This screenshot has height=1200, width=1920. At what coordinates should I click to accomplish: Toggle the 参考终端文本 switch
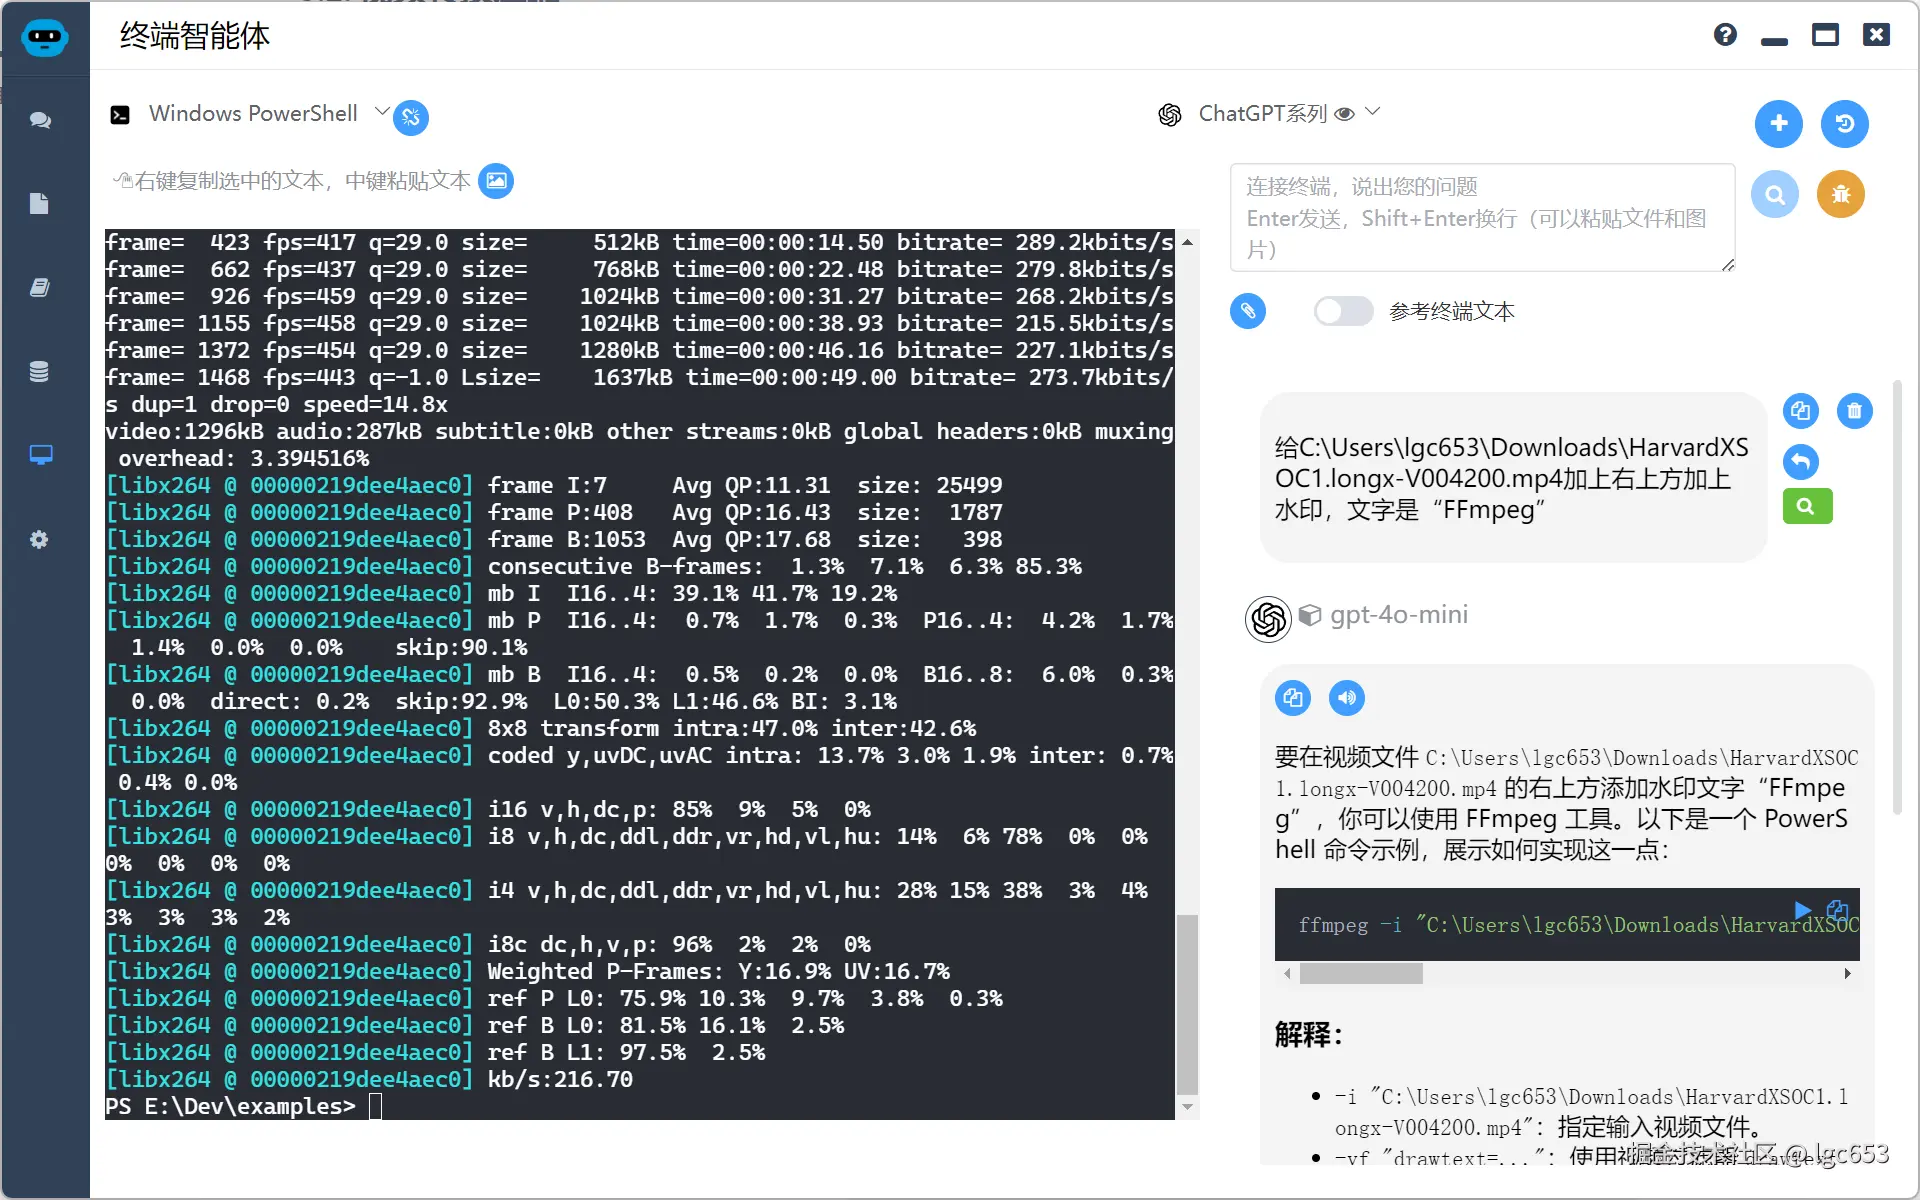1343,311
